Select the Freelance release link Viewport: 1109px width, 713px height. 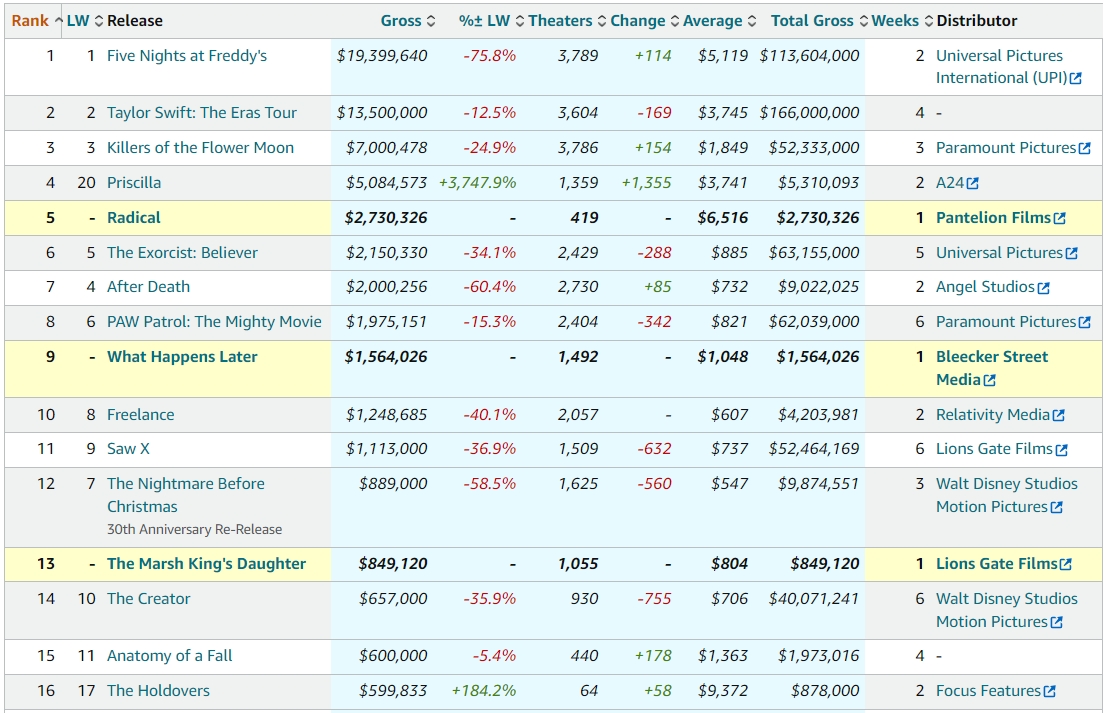[141, 415]
